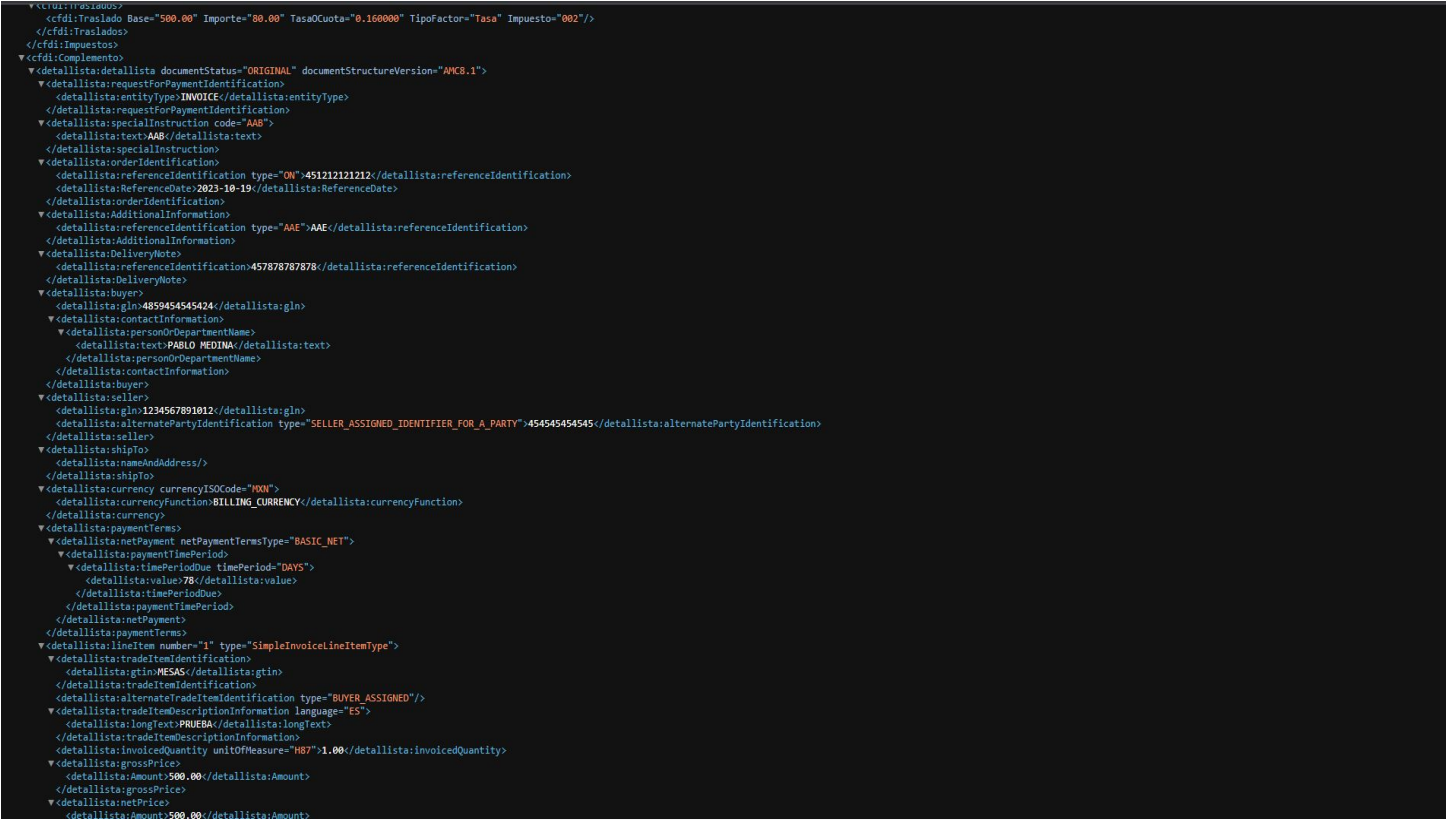
Task: Collapse the detallista:DeliveryNote node
Action: 41,254
